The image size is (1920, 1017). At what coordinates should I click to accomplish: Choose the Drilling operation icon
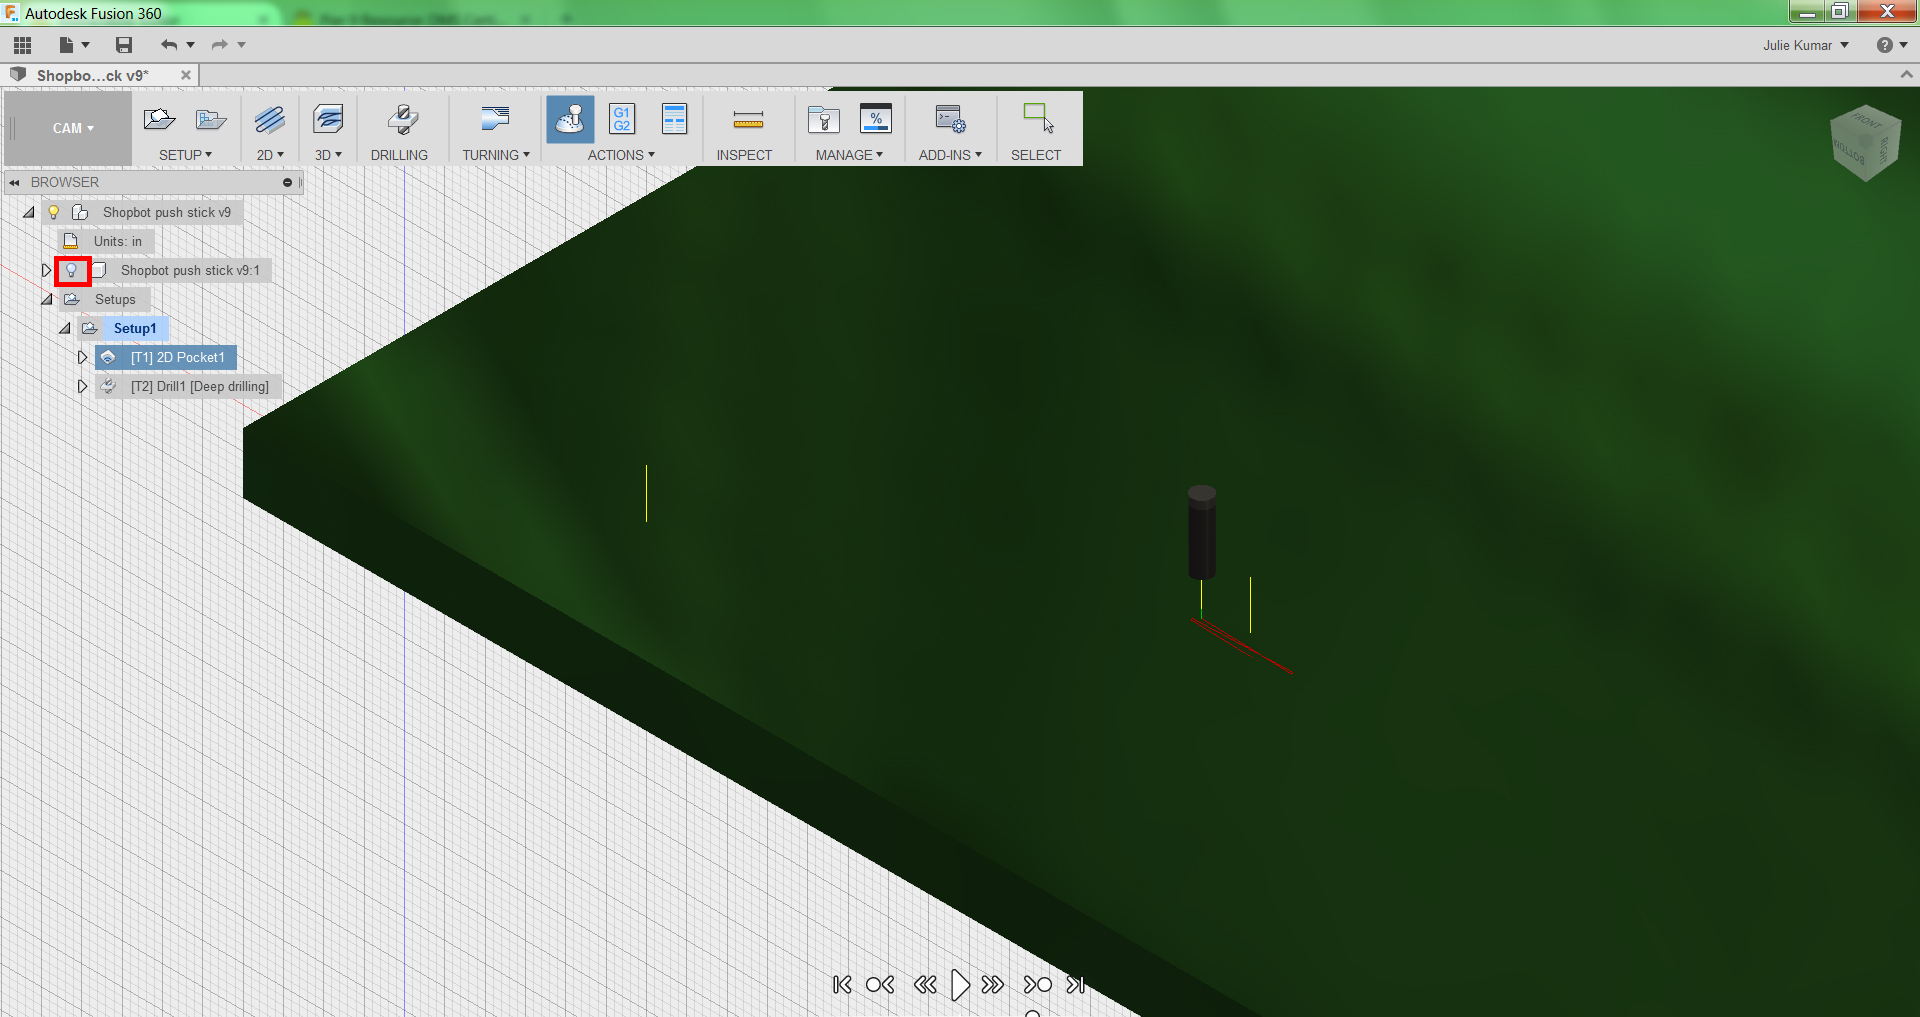point(402,120)
